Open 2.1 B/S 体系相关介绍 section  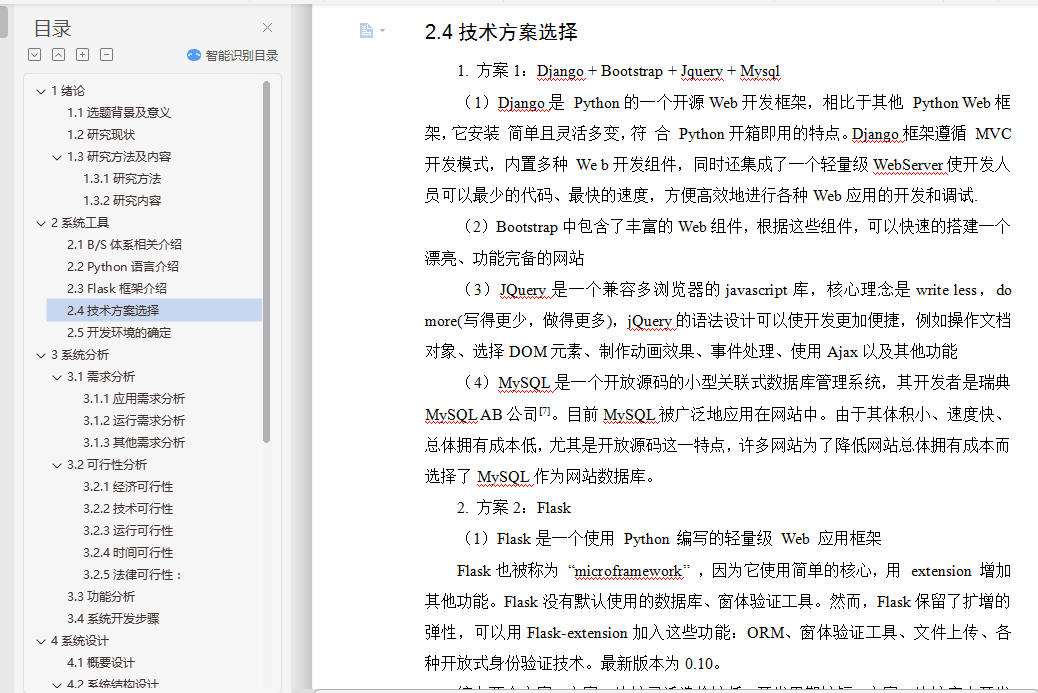click(124, 244)
